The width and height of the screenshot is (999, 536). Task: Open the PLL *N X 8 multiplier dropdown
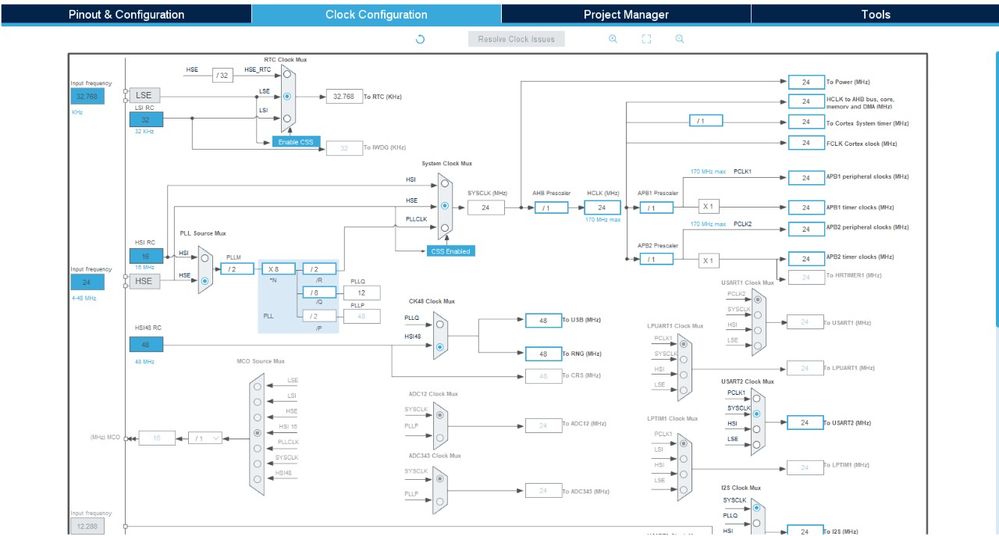278,269
